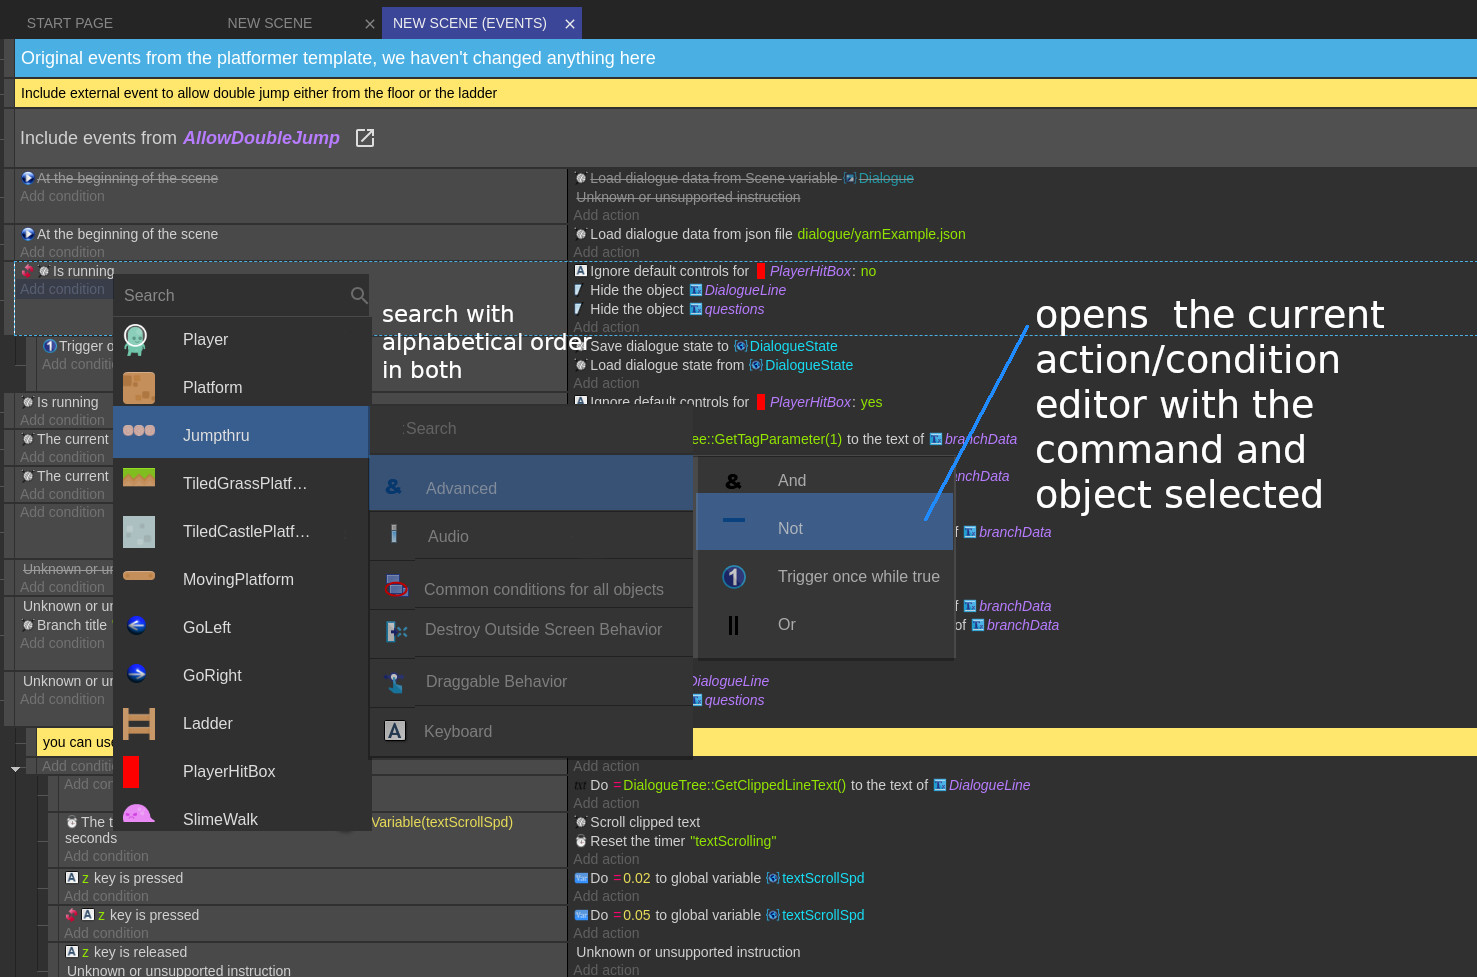This screenshot has width=1477, height=977.
Task: Open the AllowDoubleJump external events link
Action: pos(261,138)
